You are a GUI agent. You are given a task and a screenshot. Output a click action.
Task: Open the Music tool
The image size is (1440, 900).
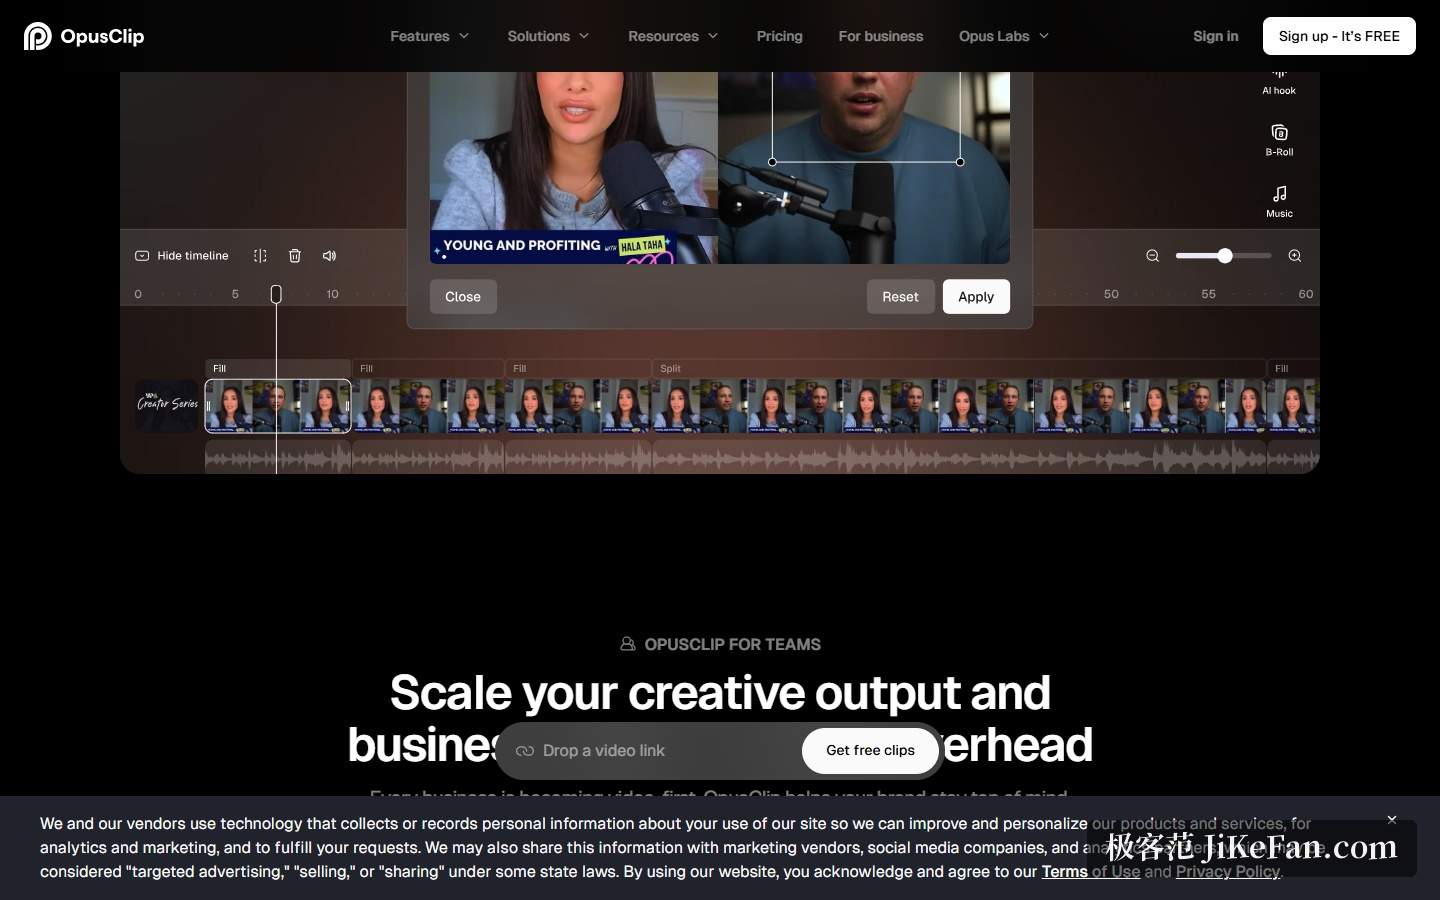tap(1279, 201)
